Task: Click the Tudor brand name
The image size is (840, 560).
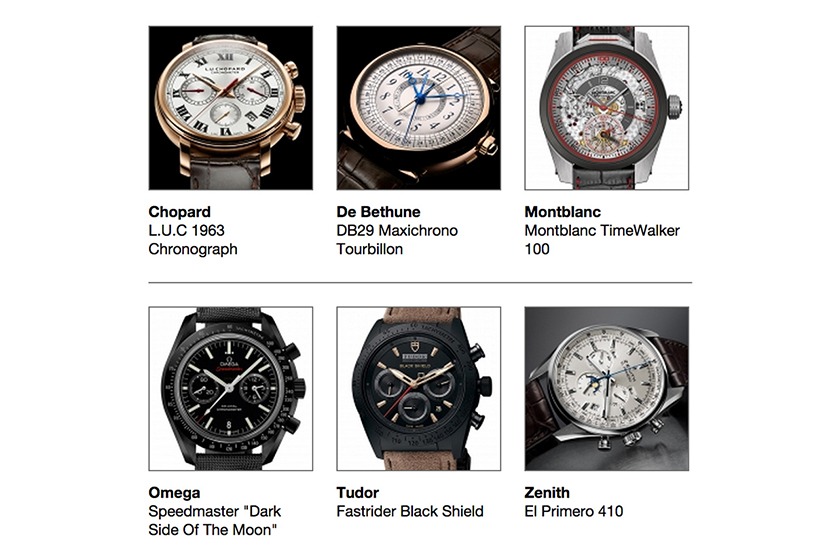Action: (357, 492)
